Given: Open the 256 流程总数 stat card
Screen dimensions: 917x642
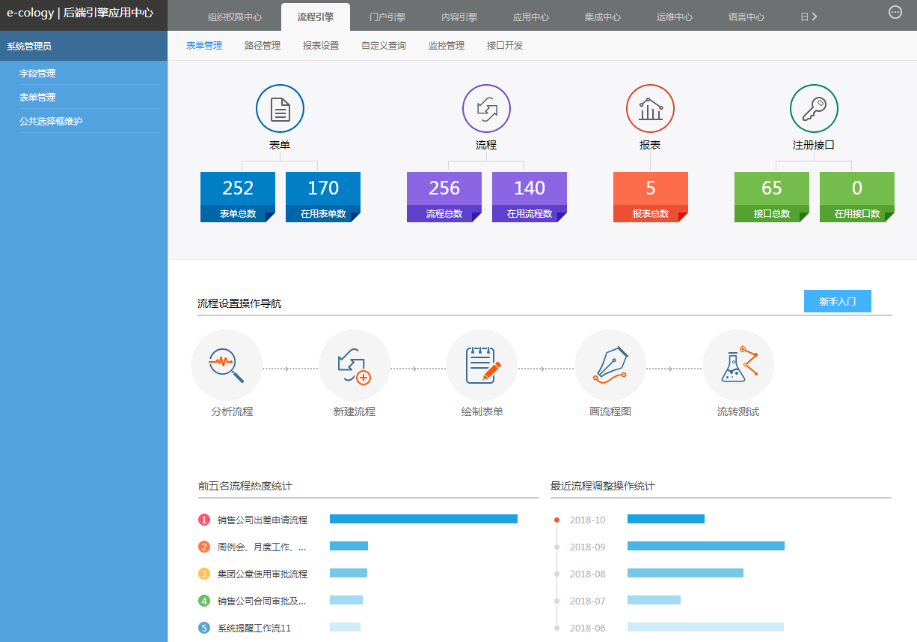Looking at the screenshot, I should [x=444, y=197].
